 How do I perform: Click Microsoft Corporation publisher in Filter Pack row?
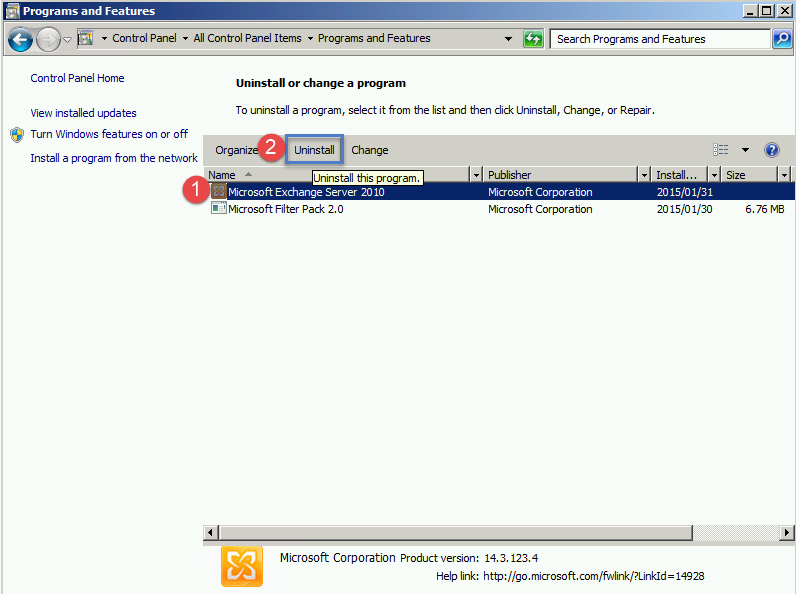coord(540,209)
